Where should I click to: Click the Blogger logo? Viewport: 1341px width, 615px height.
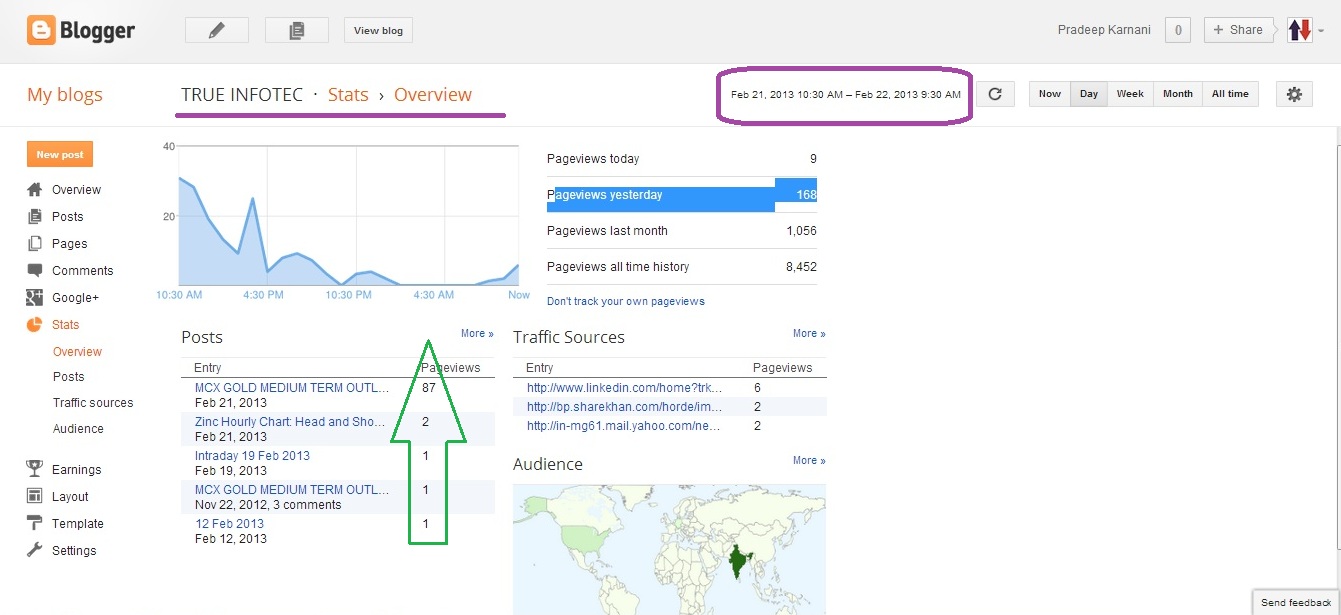82,31
